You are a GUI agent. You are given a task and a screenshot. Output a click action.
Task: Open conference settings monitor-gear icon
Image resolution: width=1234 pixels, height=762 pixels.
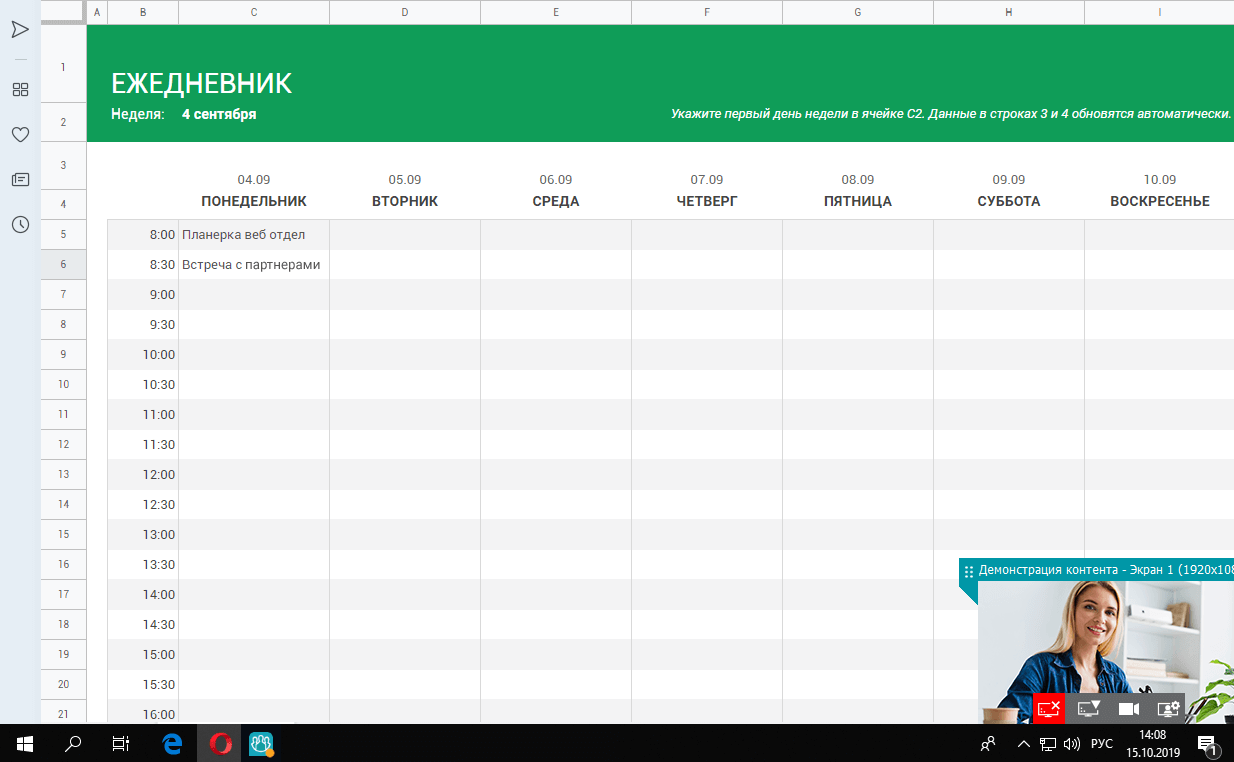coord(1168,708)
